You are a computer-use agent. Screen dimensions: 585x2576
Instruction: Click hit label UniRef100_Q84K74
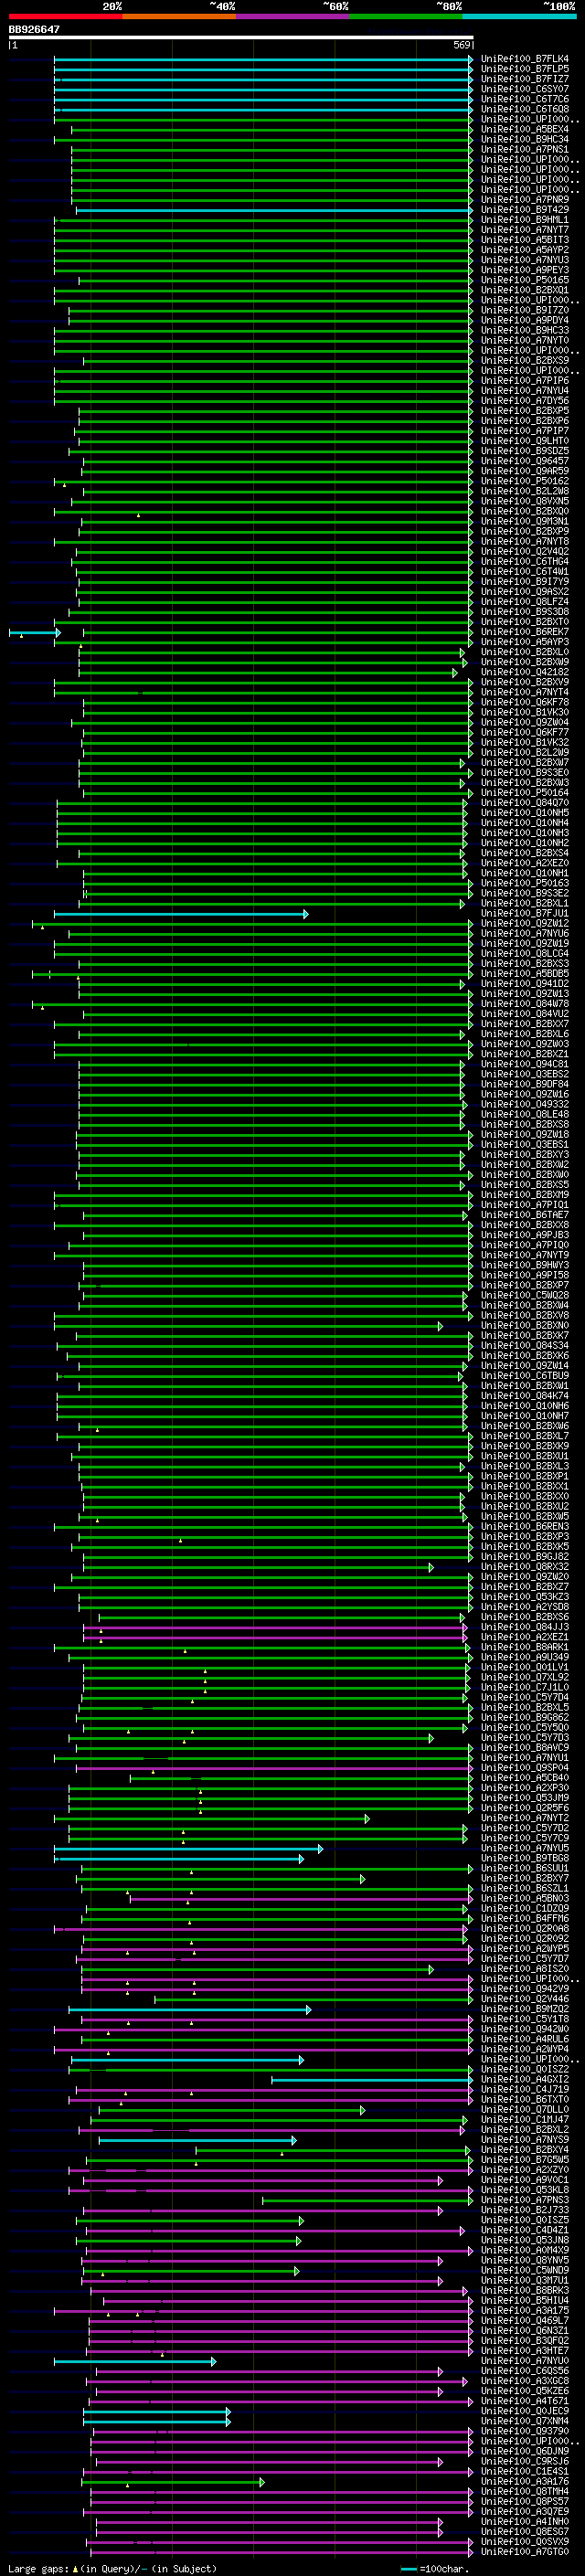coord(525,1397)
